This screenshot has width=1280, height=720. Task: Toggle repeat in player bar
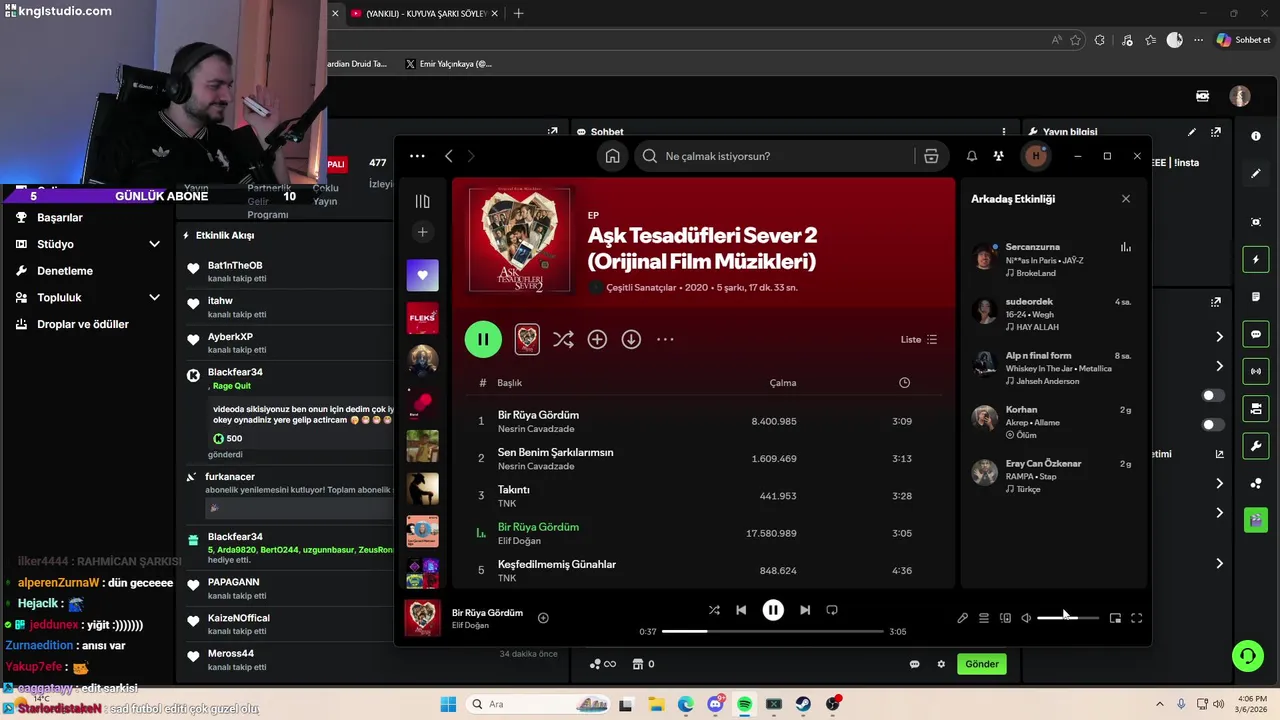coord(832,610)
